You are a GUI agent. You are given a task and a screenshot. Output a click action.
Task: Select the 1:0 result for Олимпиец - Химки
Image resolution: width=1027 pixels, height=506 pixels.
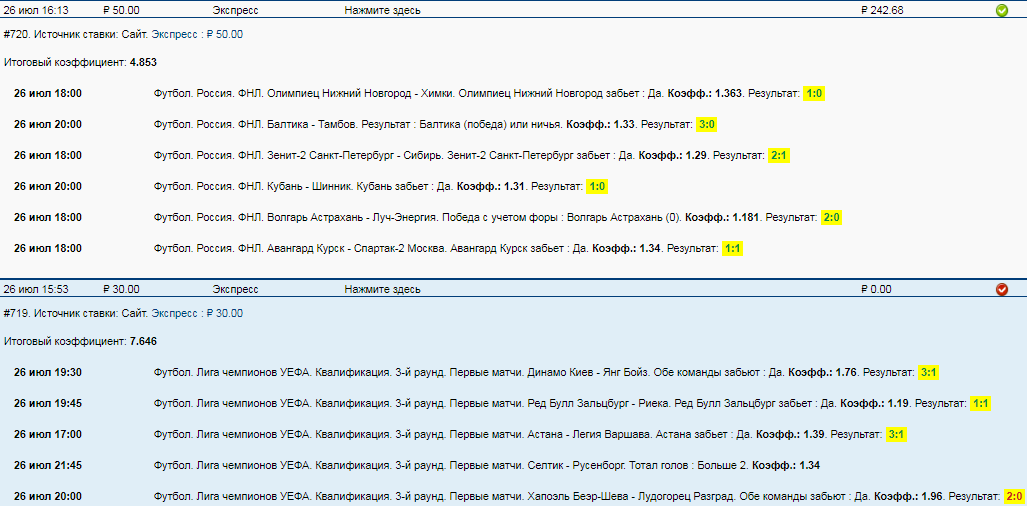tap(814, 93)
